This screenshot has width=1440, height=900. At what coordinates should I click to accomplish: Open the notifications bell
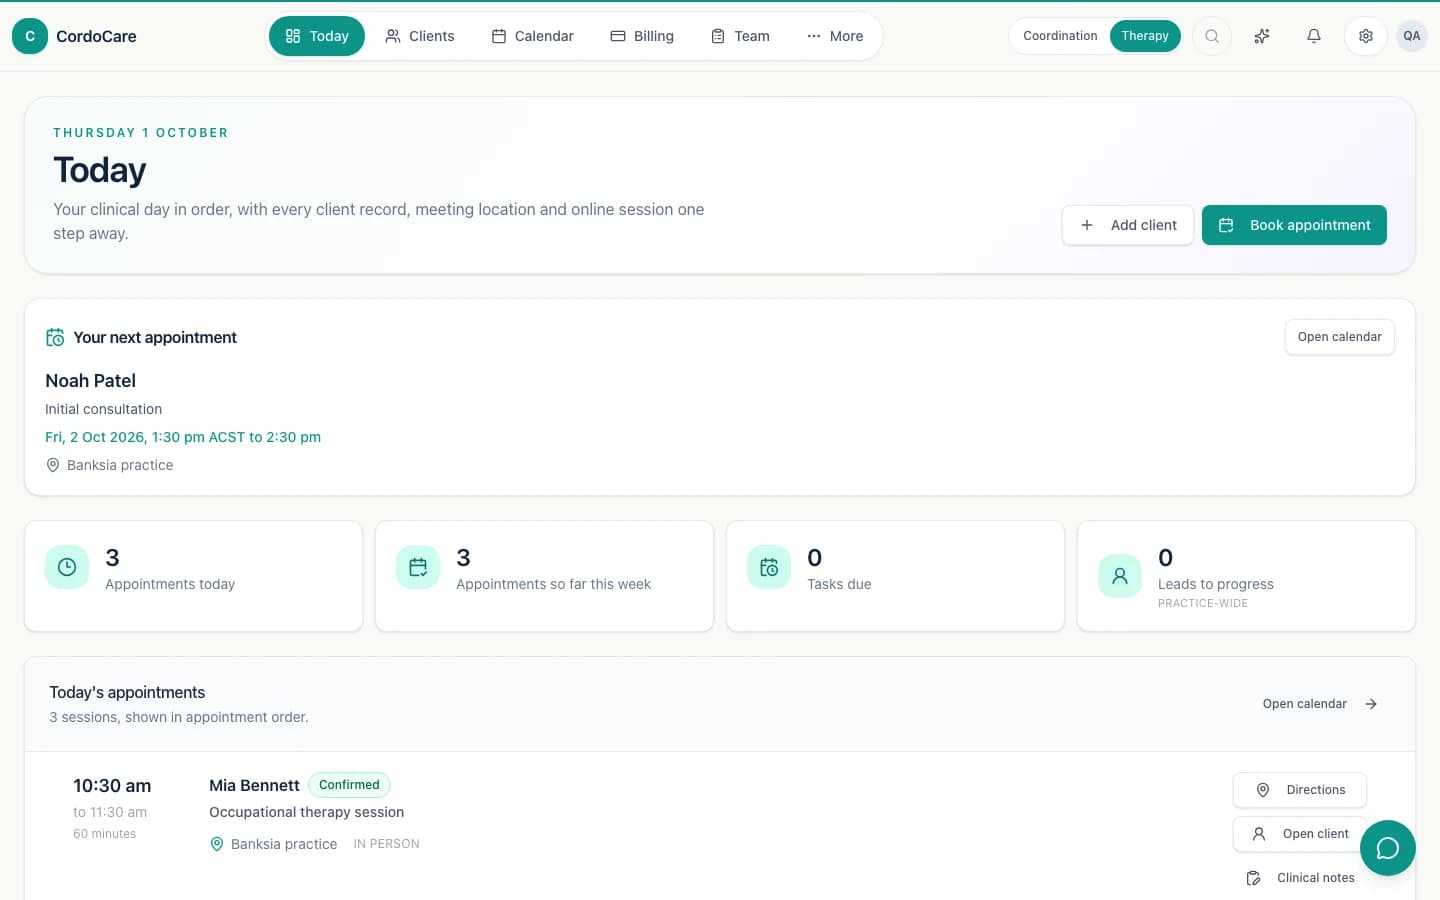(1314, 36)
